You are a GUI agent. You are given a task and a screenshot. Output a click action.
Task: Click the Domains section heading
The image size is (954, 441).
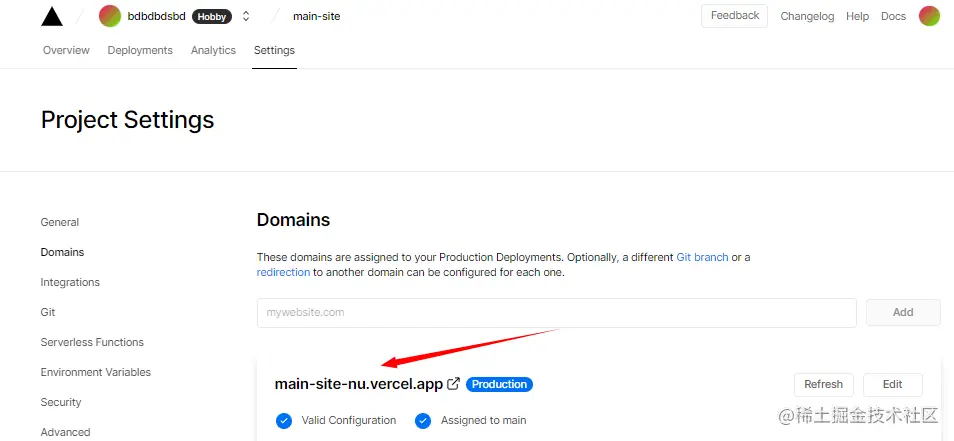[x=293, y=220]
